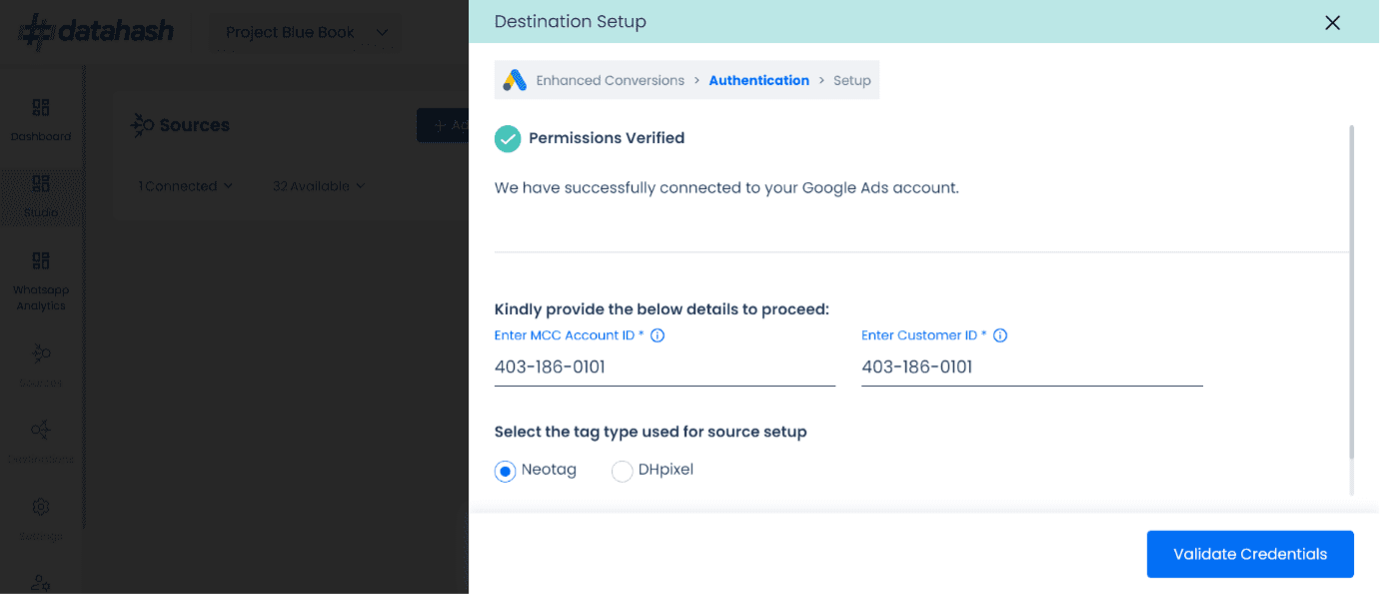
Task: Click the 'Destination Setup' title
Action: [571, 22]
